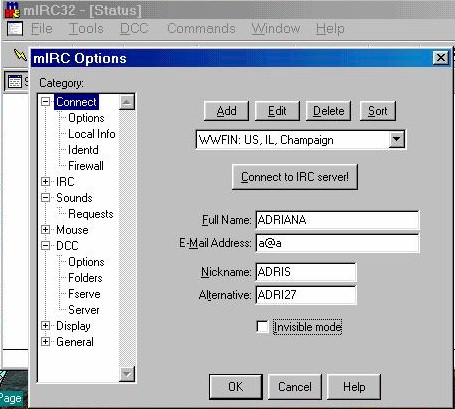Open the File menu
Screen dimensions: 455x409
coord(42,28)
